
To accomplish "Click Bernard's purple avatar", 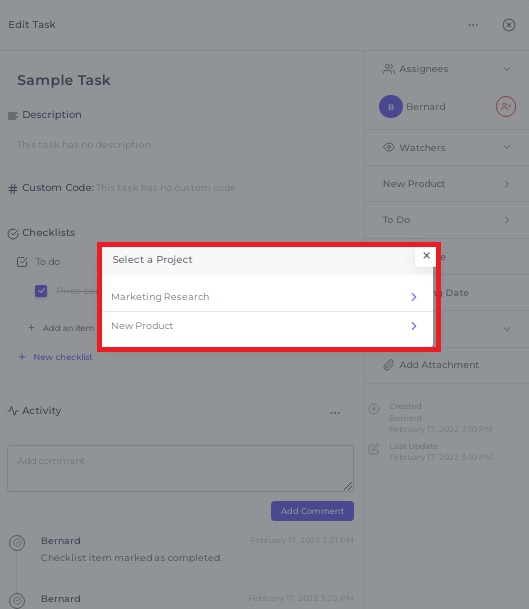I will [x=390, y=106].
